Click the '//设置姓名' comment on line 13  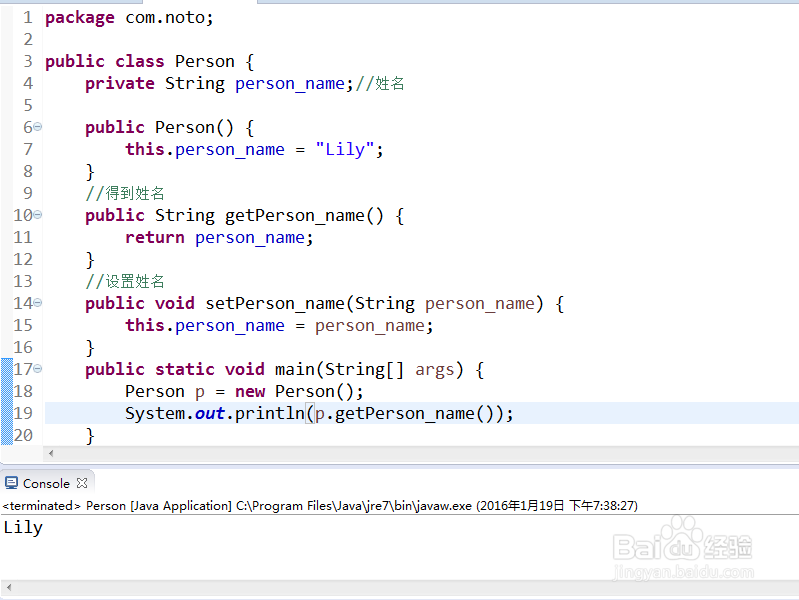[125, 281]
